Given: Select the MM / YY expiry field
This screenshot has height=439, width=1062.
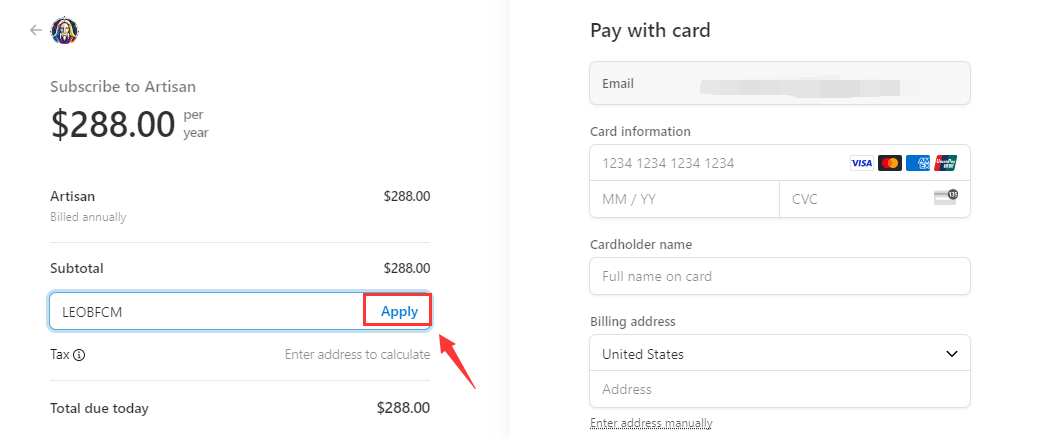Looking at the screenshot, I should click(685, 199).
